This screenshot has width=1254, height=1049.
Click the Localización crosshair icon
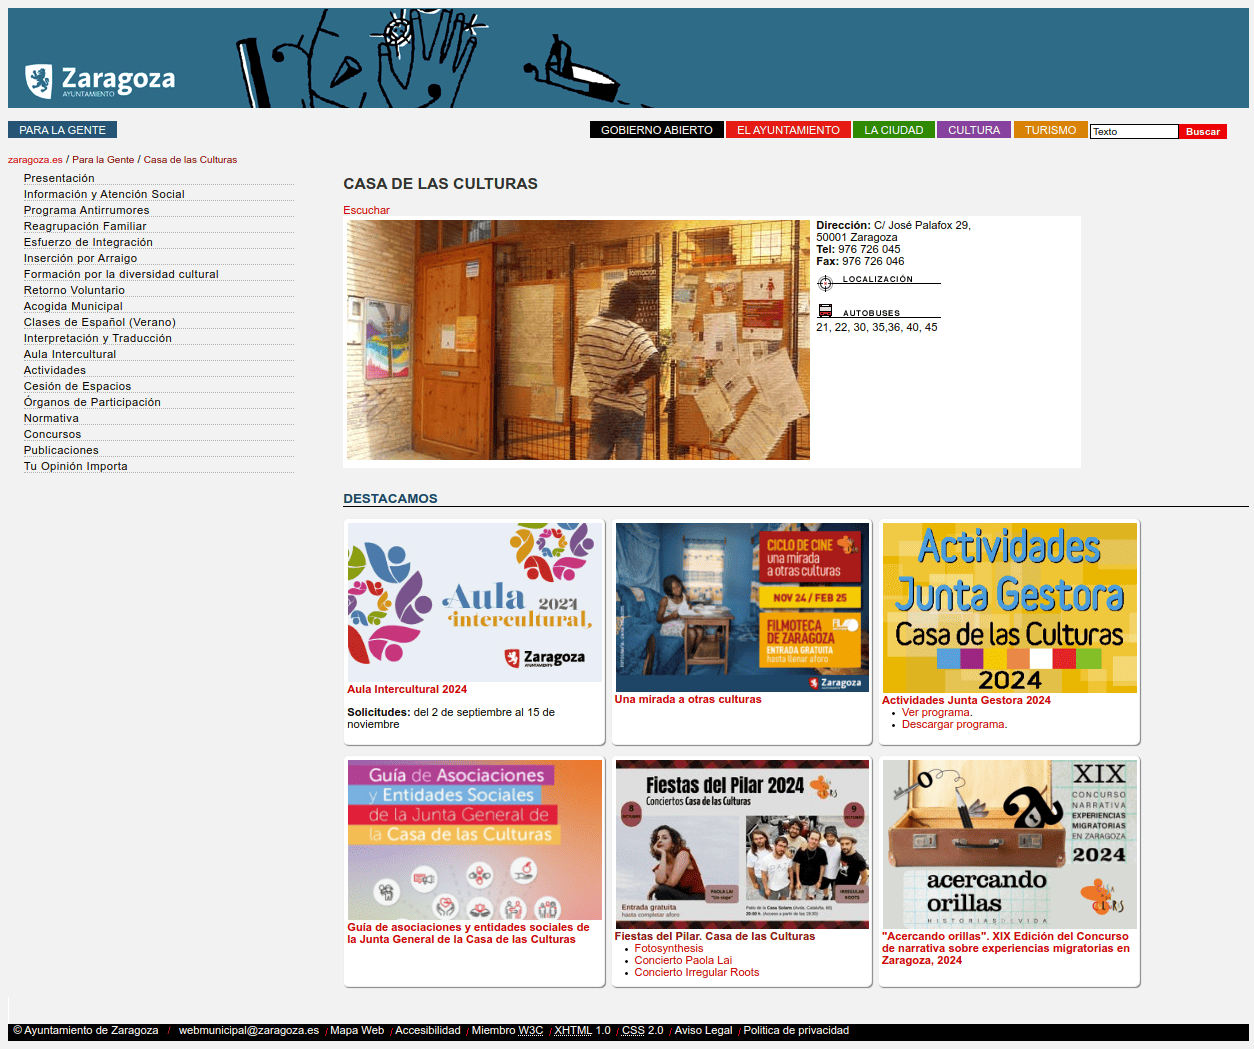825,283
